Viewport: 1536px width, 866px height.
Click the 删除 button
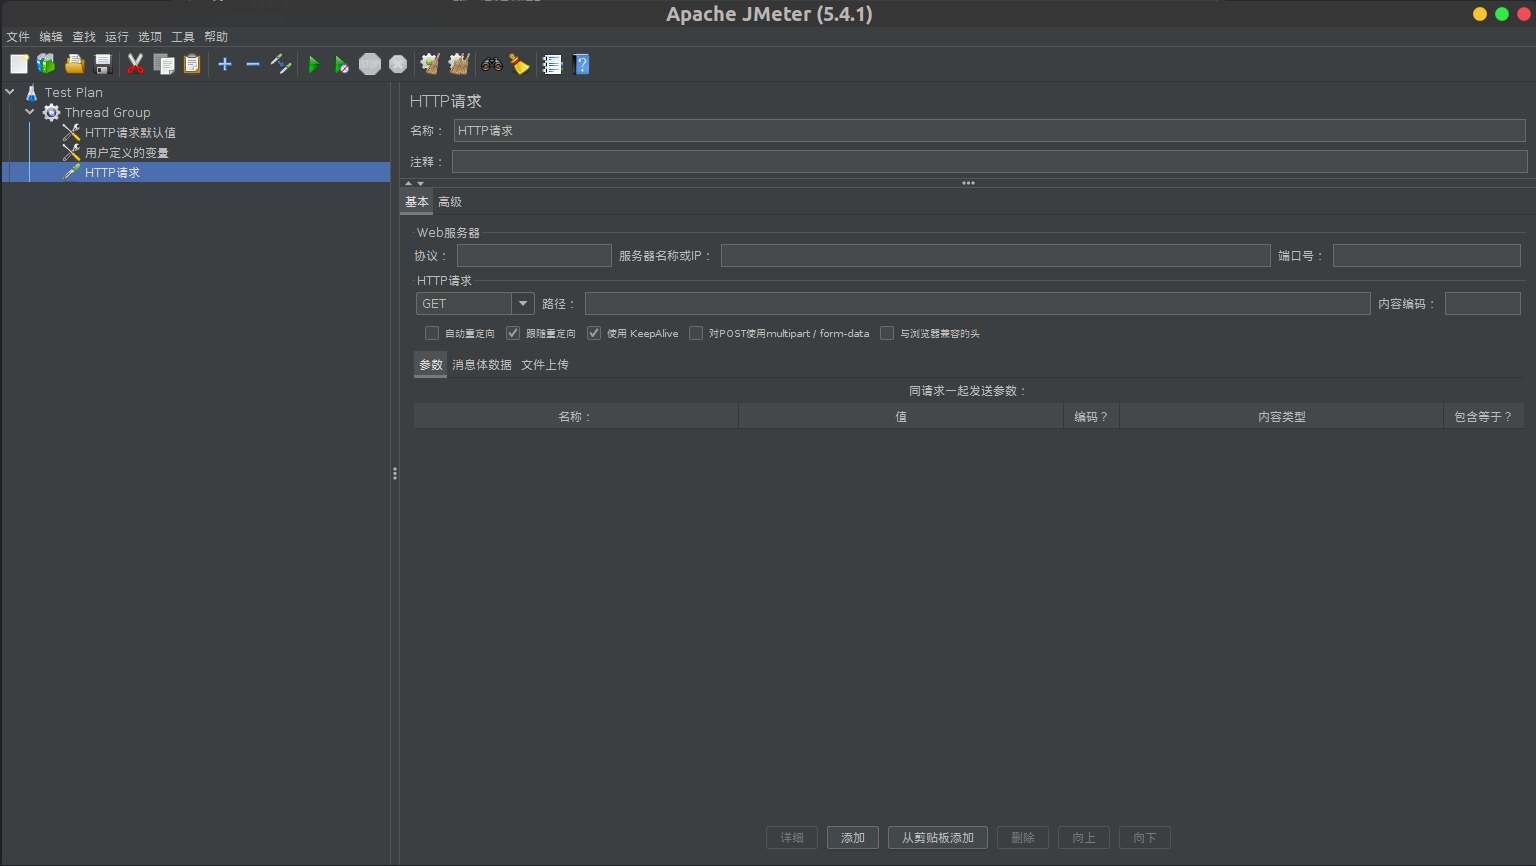[1023, 838]
